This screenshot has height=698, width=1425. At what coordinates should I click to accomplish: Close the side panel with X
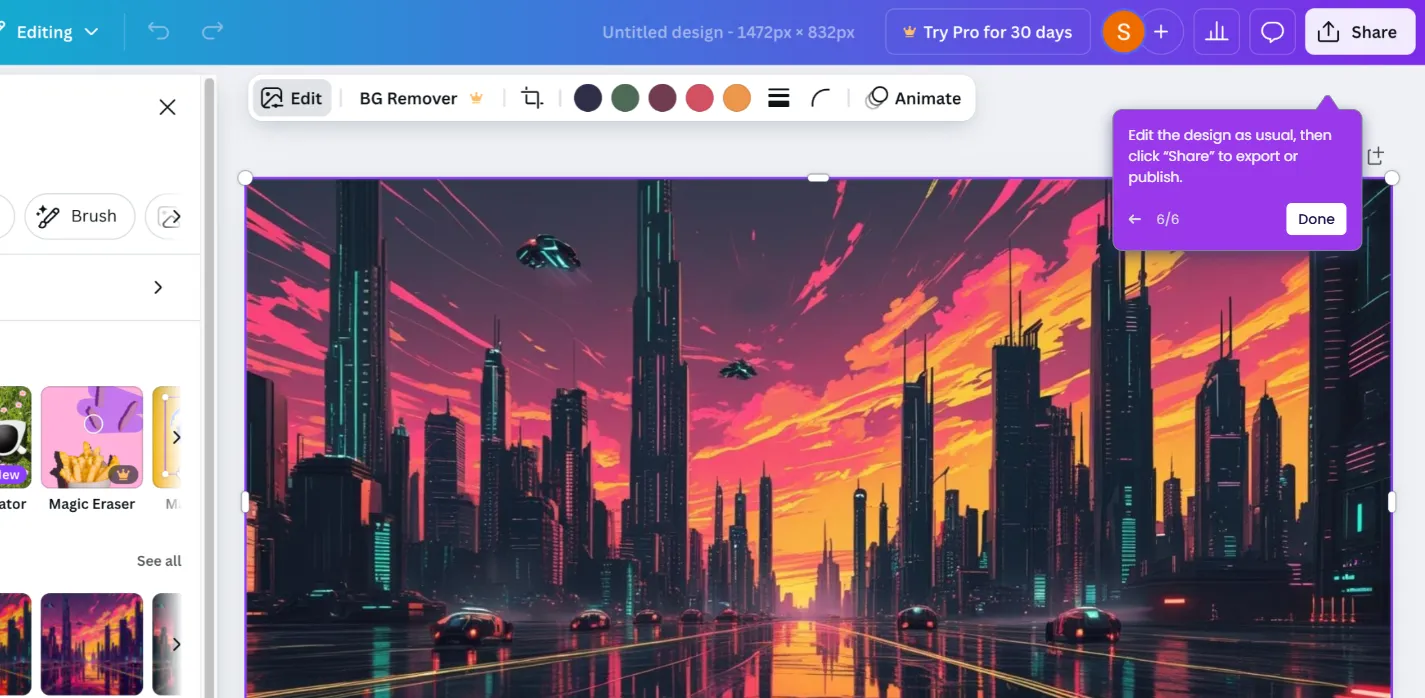point(167,107)
